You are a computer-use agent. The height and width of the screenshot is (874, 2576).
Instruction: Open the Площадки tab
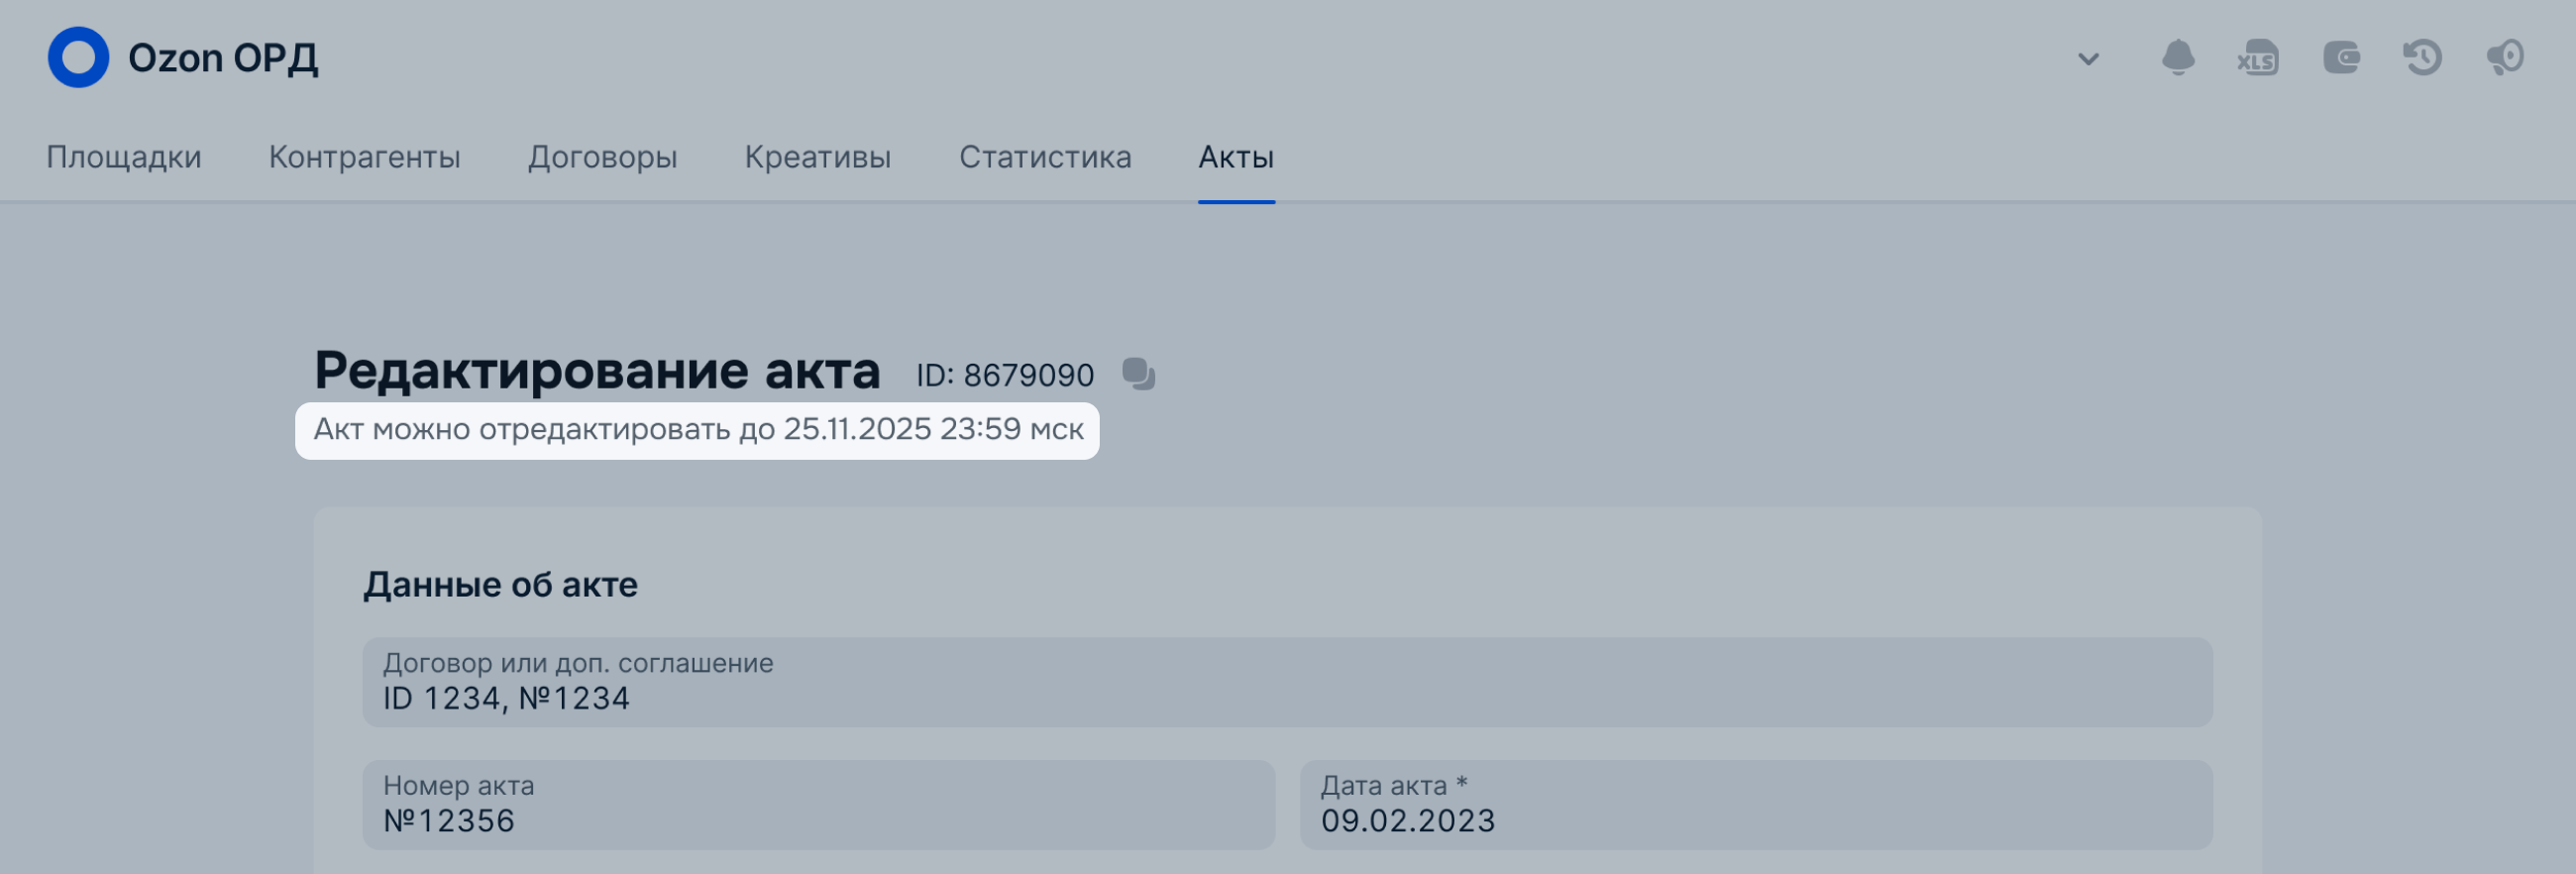(x=124, y=157)
